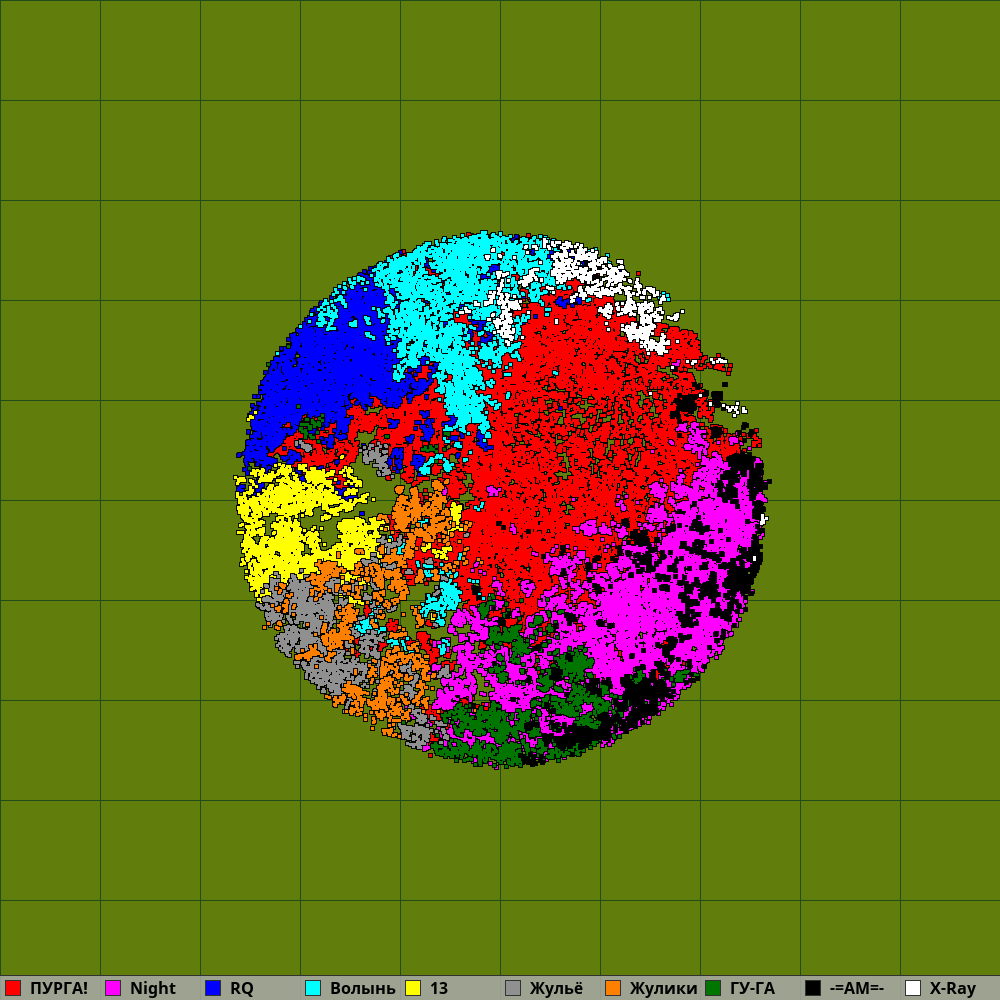Click the black -=AM=- legend swatch

(813, 988)
